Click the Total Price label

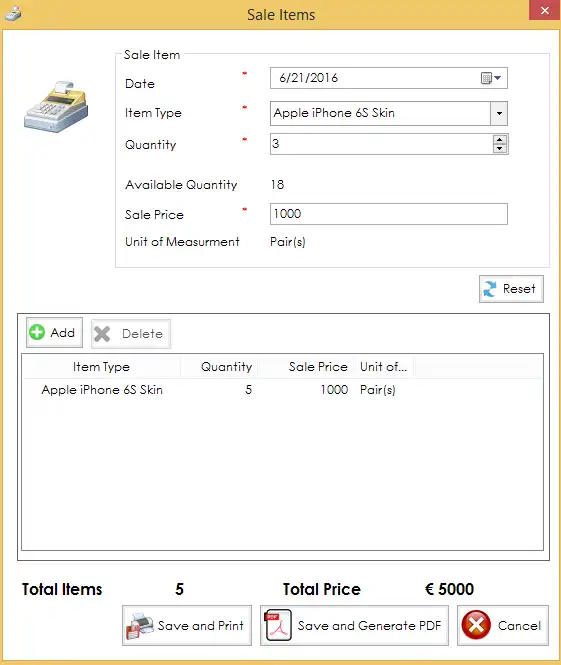click(321, 589)
